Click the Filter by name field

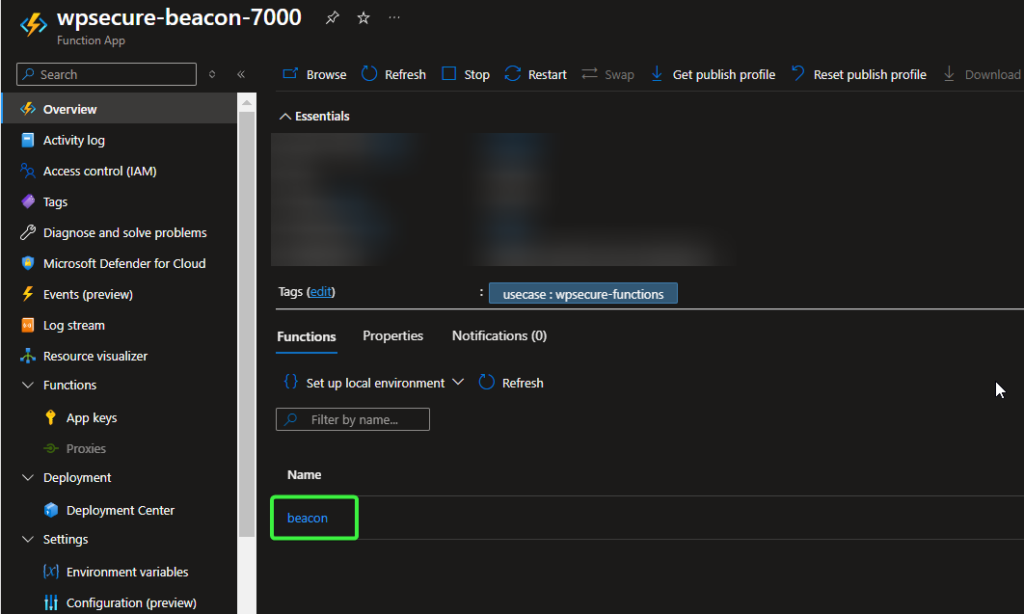(362, 420)
